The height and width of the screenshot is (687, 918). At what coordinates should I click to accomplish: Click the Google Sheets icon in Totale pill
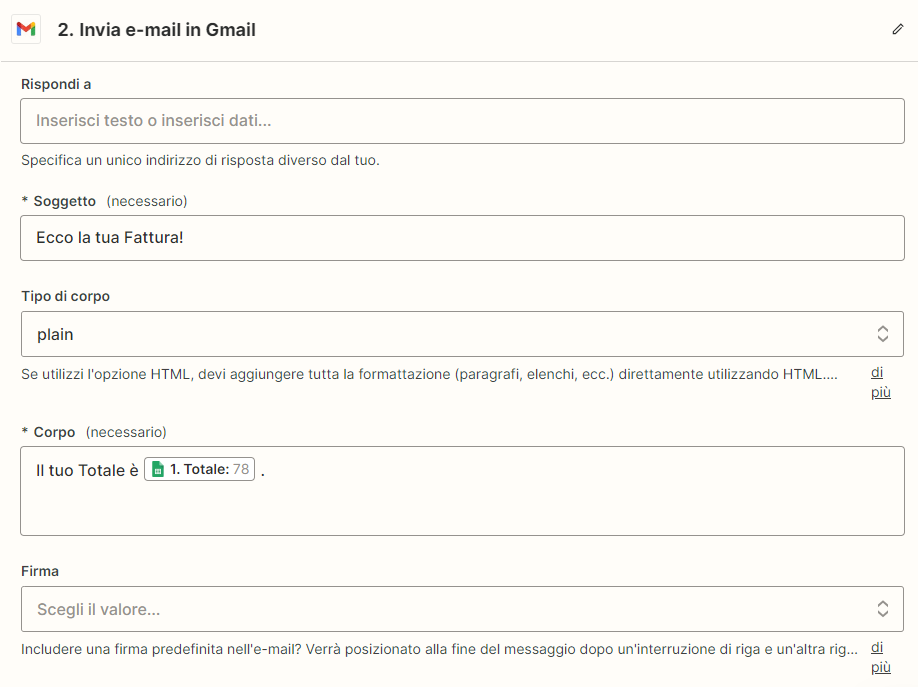pos(157,469)
